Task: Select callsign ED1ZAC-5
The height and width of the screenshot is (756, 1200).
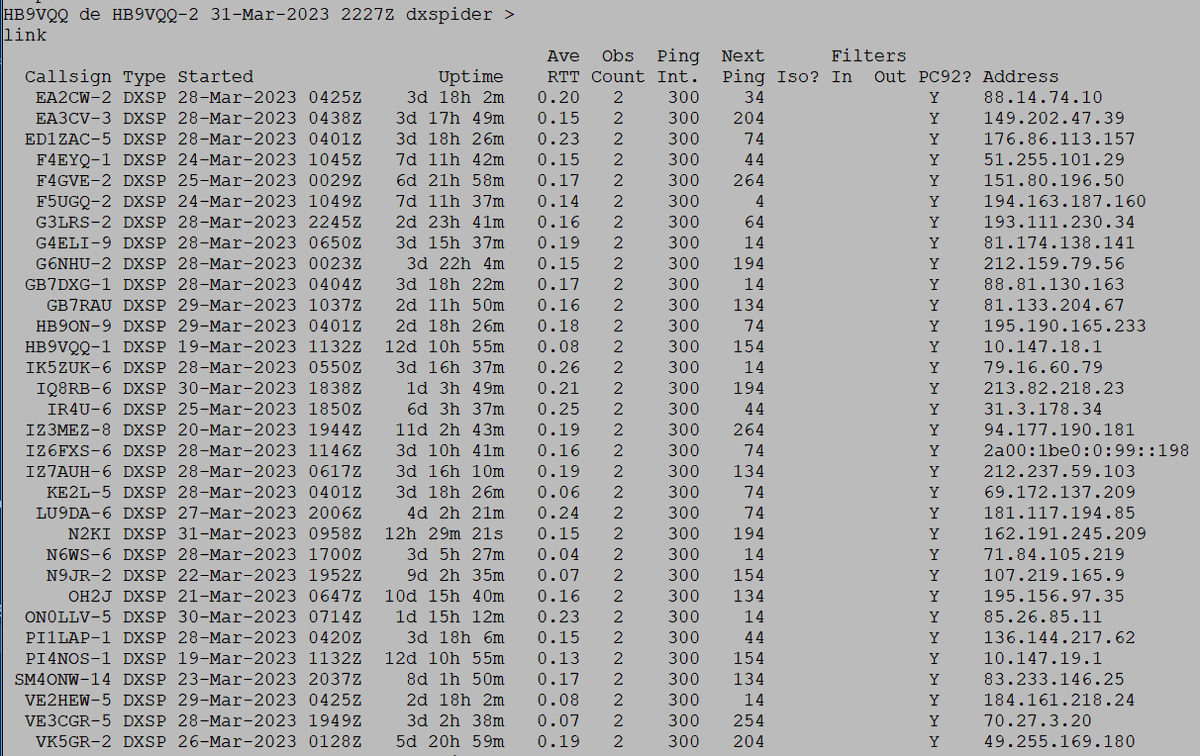Action: [x=69, y=139]
